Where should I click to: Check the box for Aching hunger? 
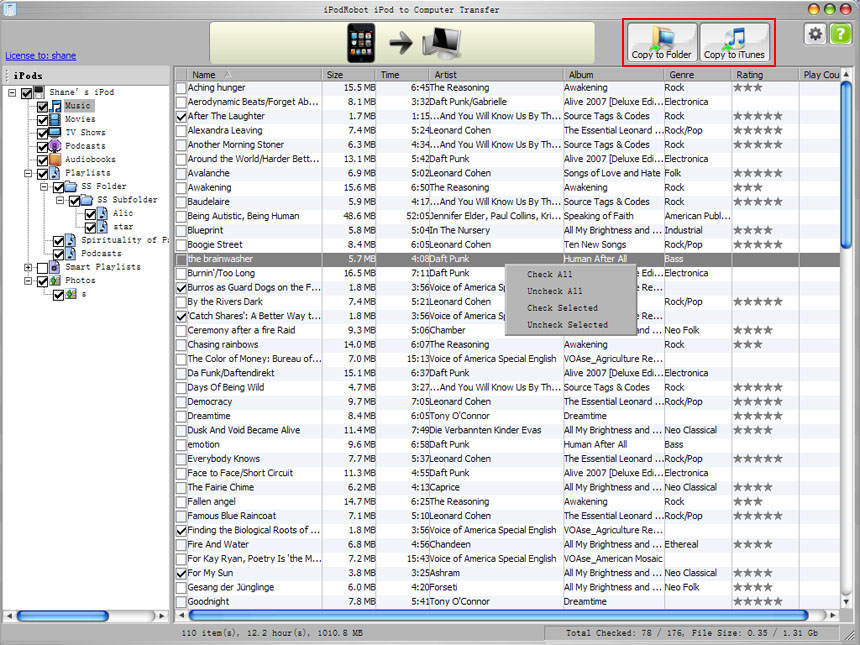coord(181,88)
